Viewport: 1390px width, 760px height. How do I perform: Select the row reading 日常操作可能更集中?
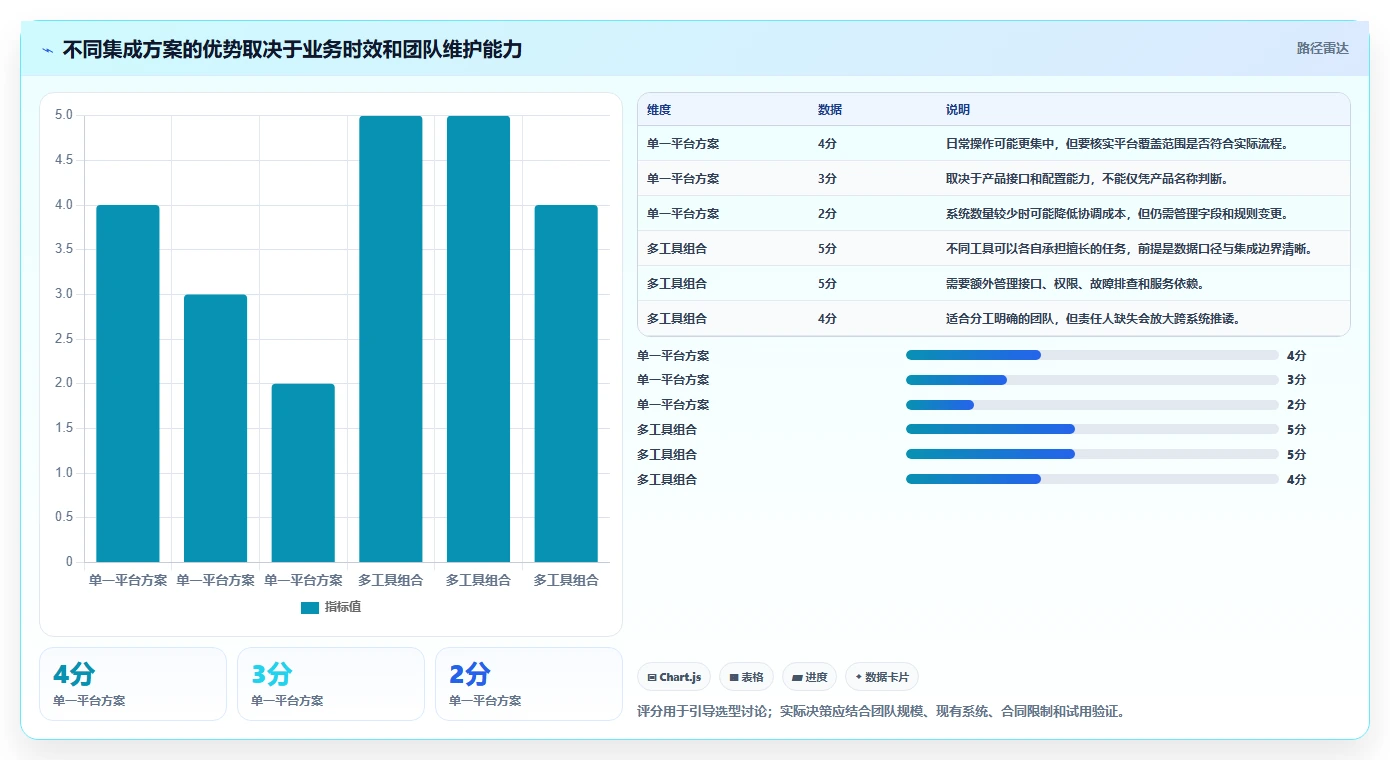993,144
